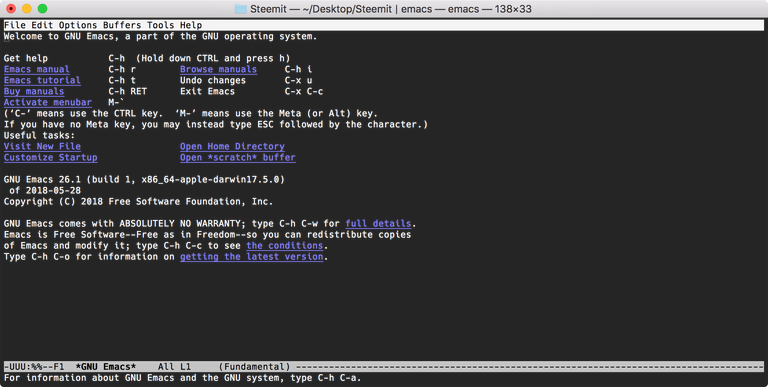Click the 'Undo changes' text

click(x=213, y=80)
